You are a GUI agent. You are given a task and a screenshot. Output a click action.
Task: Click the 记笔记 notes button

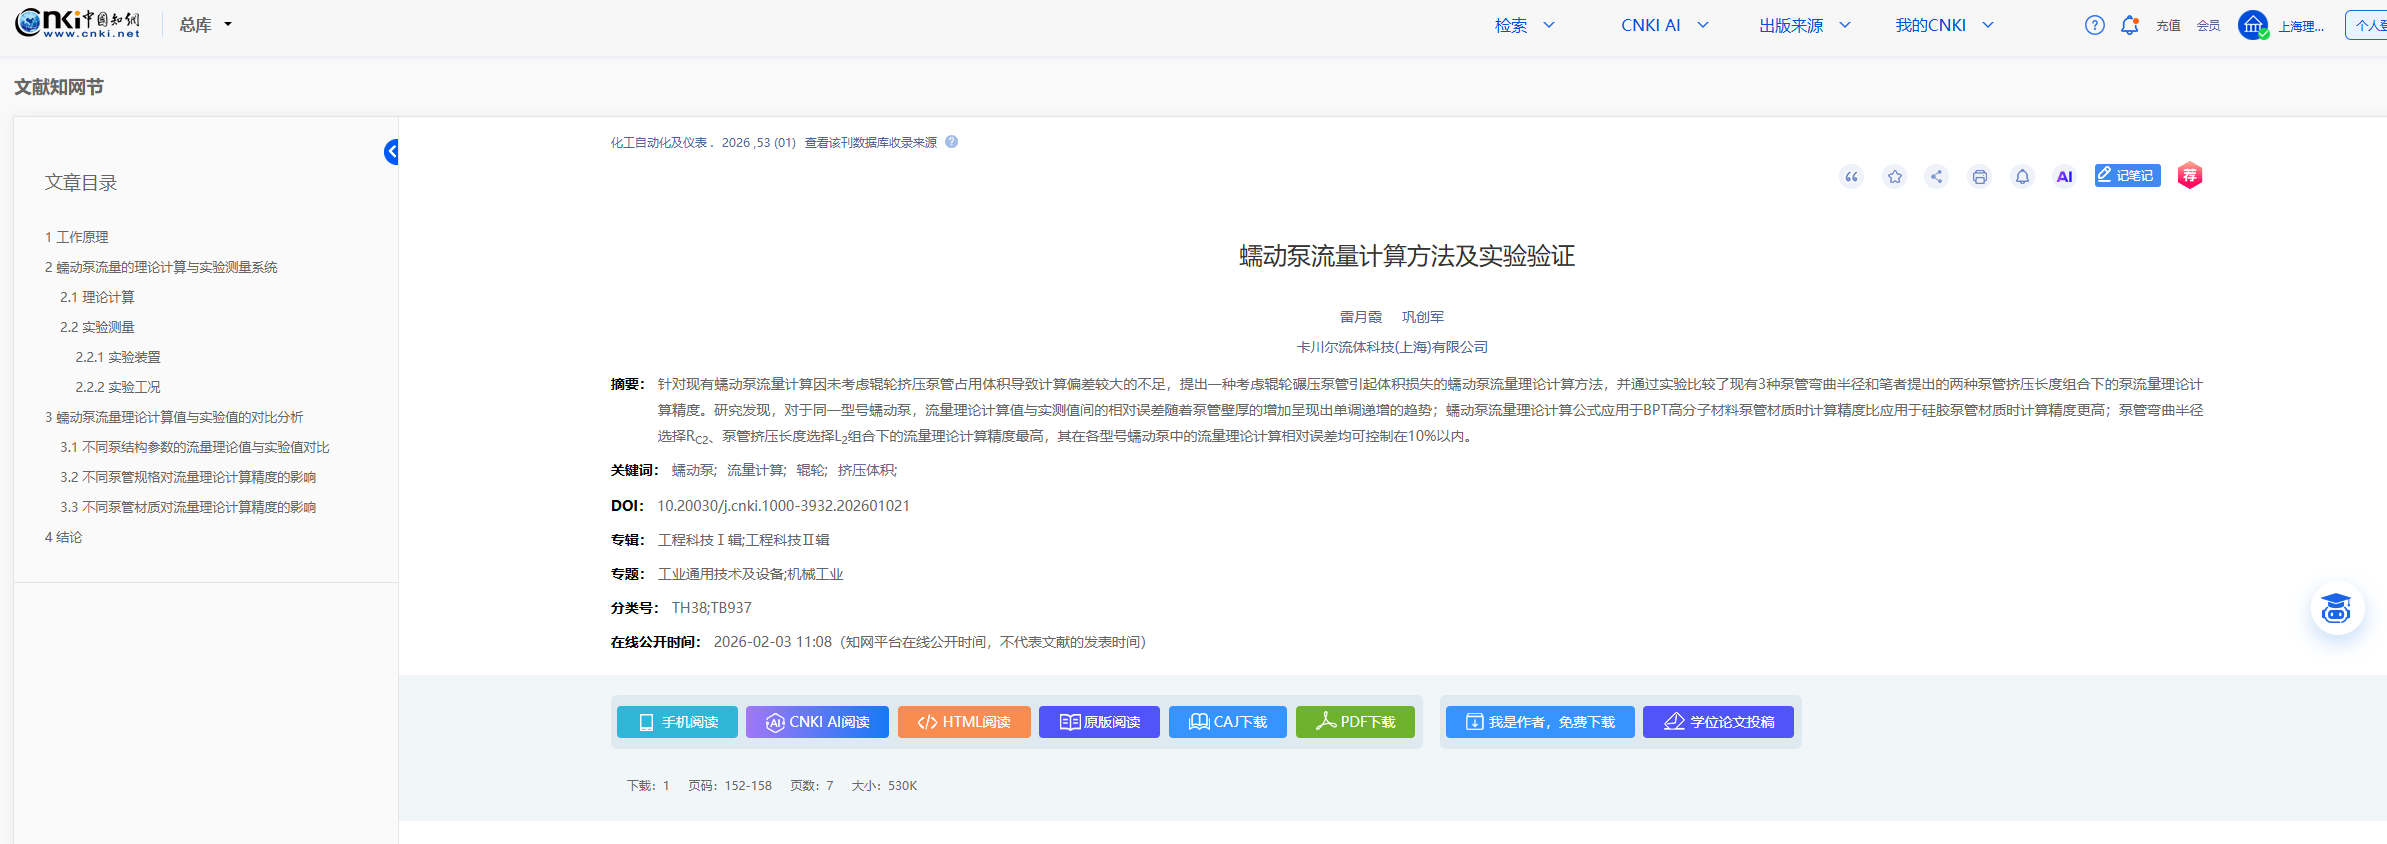(2127, 176)
